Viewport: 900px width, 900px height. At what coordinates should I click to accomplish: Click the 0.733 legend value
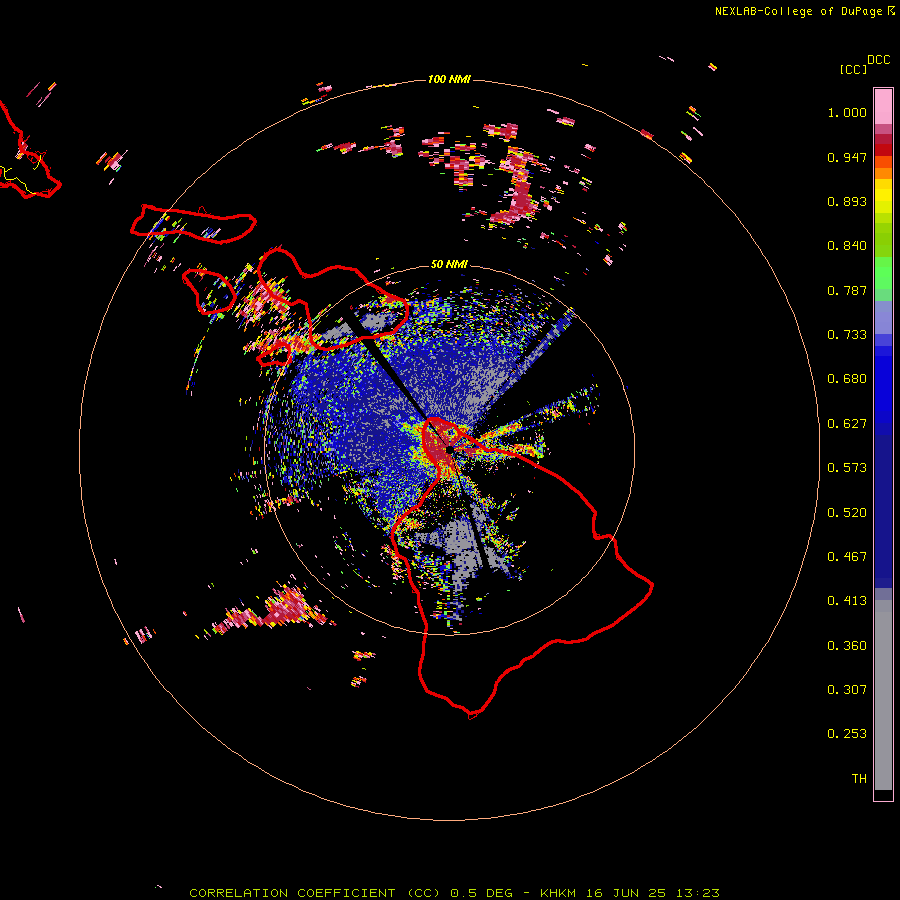[x=847, y=335]
